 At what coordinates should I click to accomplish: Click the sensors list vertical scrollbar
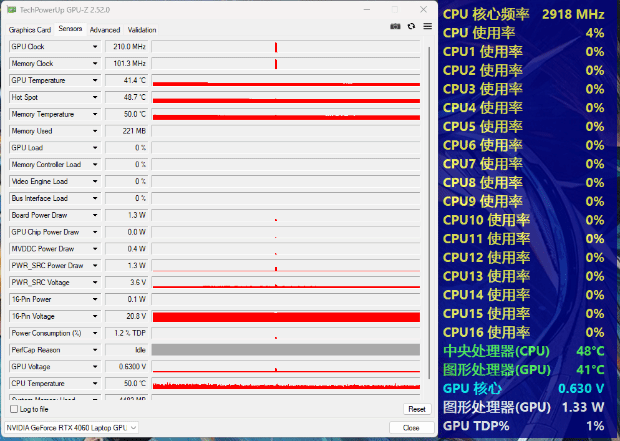429,212
